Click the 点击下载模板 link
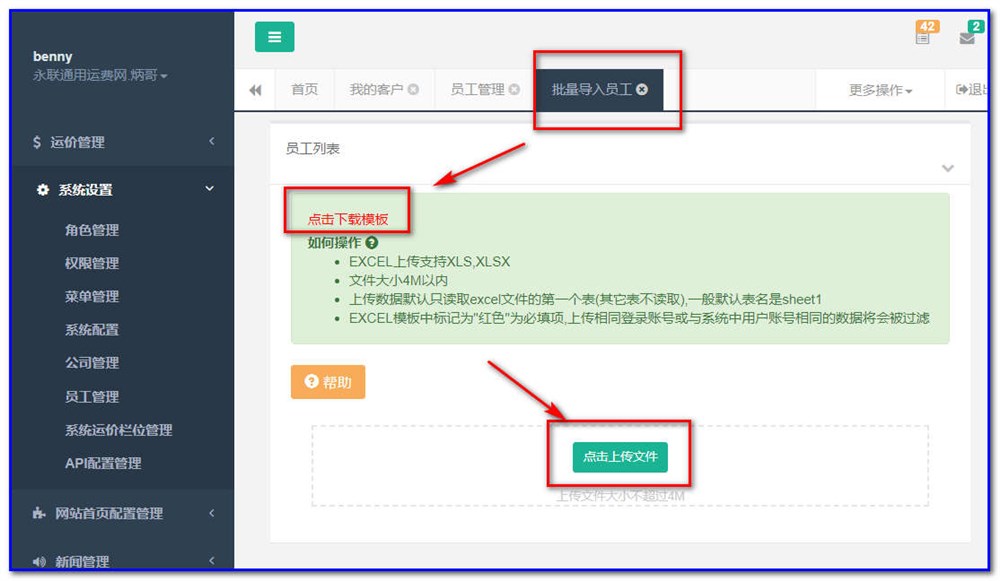Image resolution: width=1000 pixels, height=581 pixels. tap(348, 219)
